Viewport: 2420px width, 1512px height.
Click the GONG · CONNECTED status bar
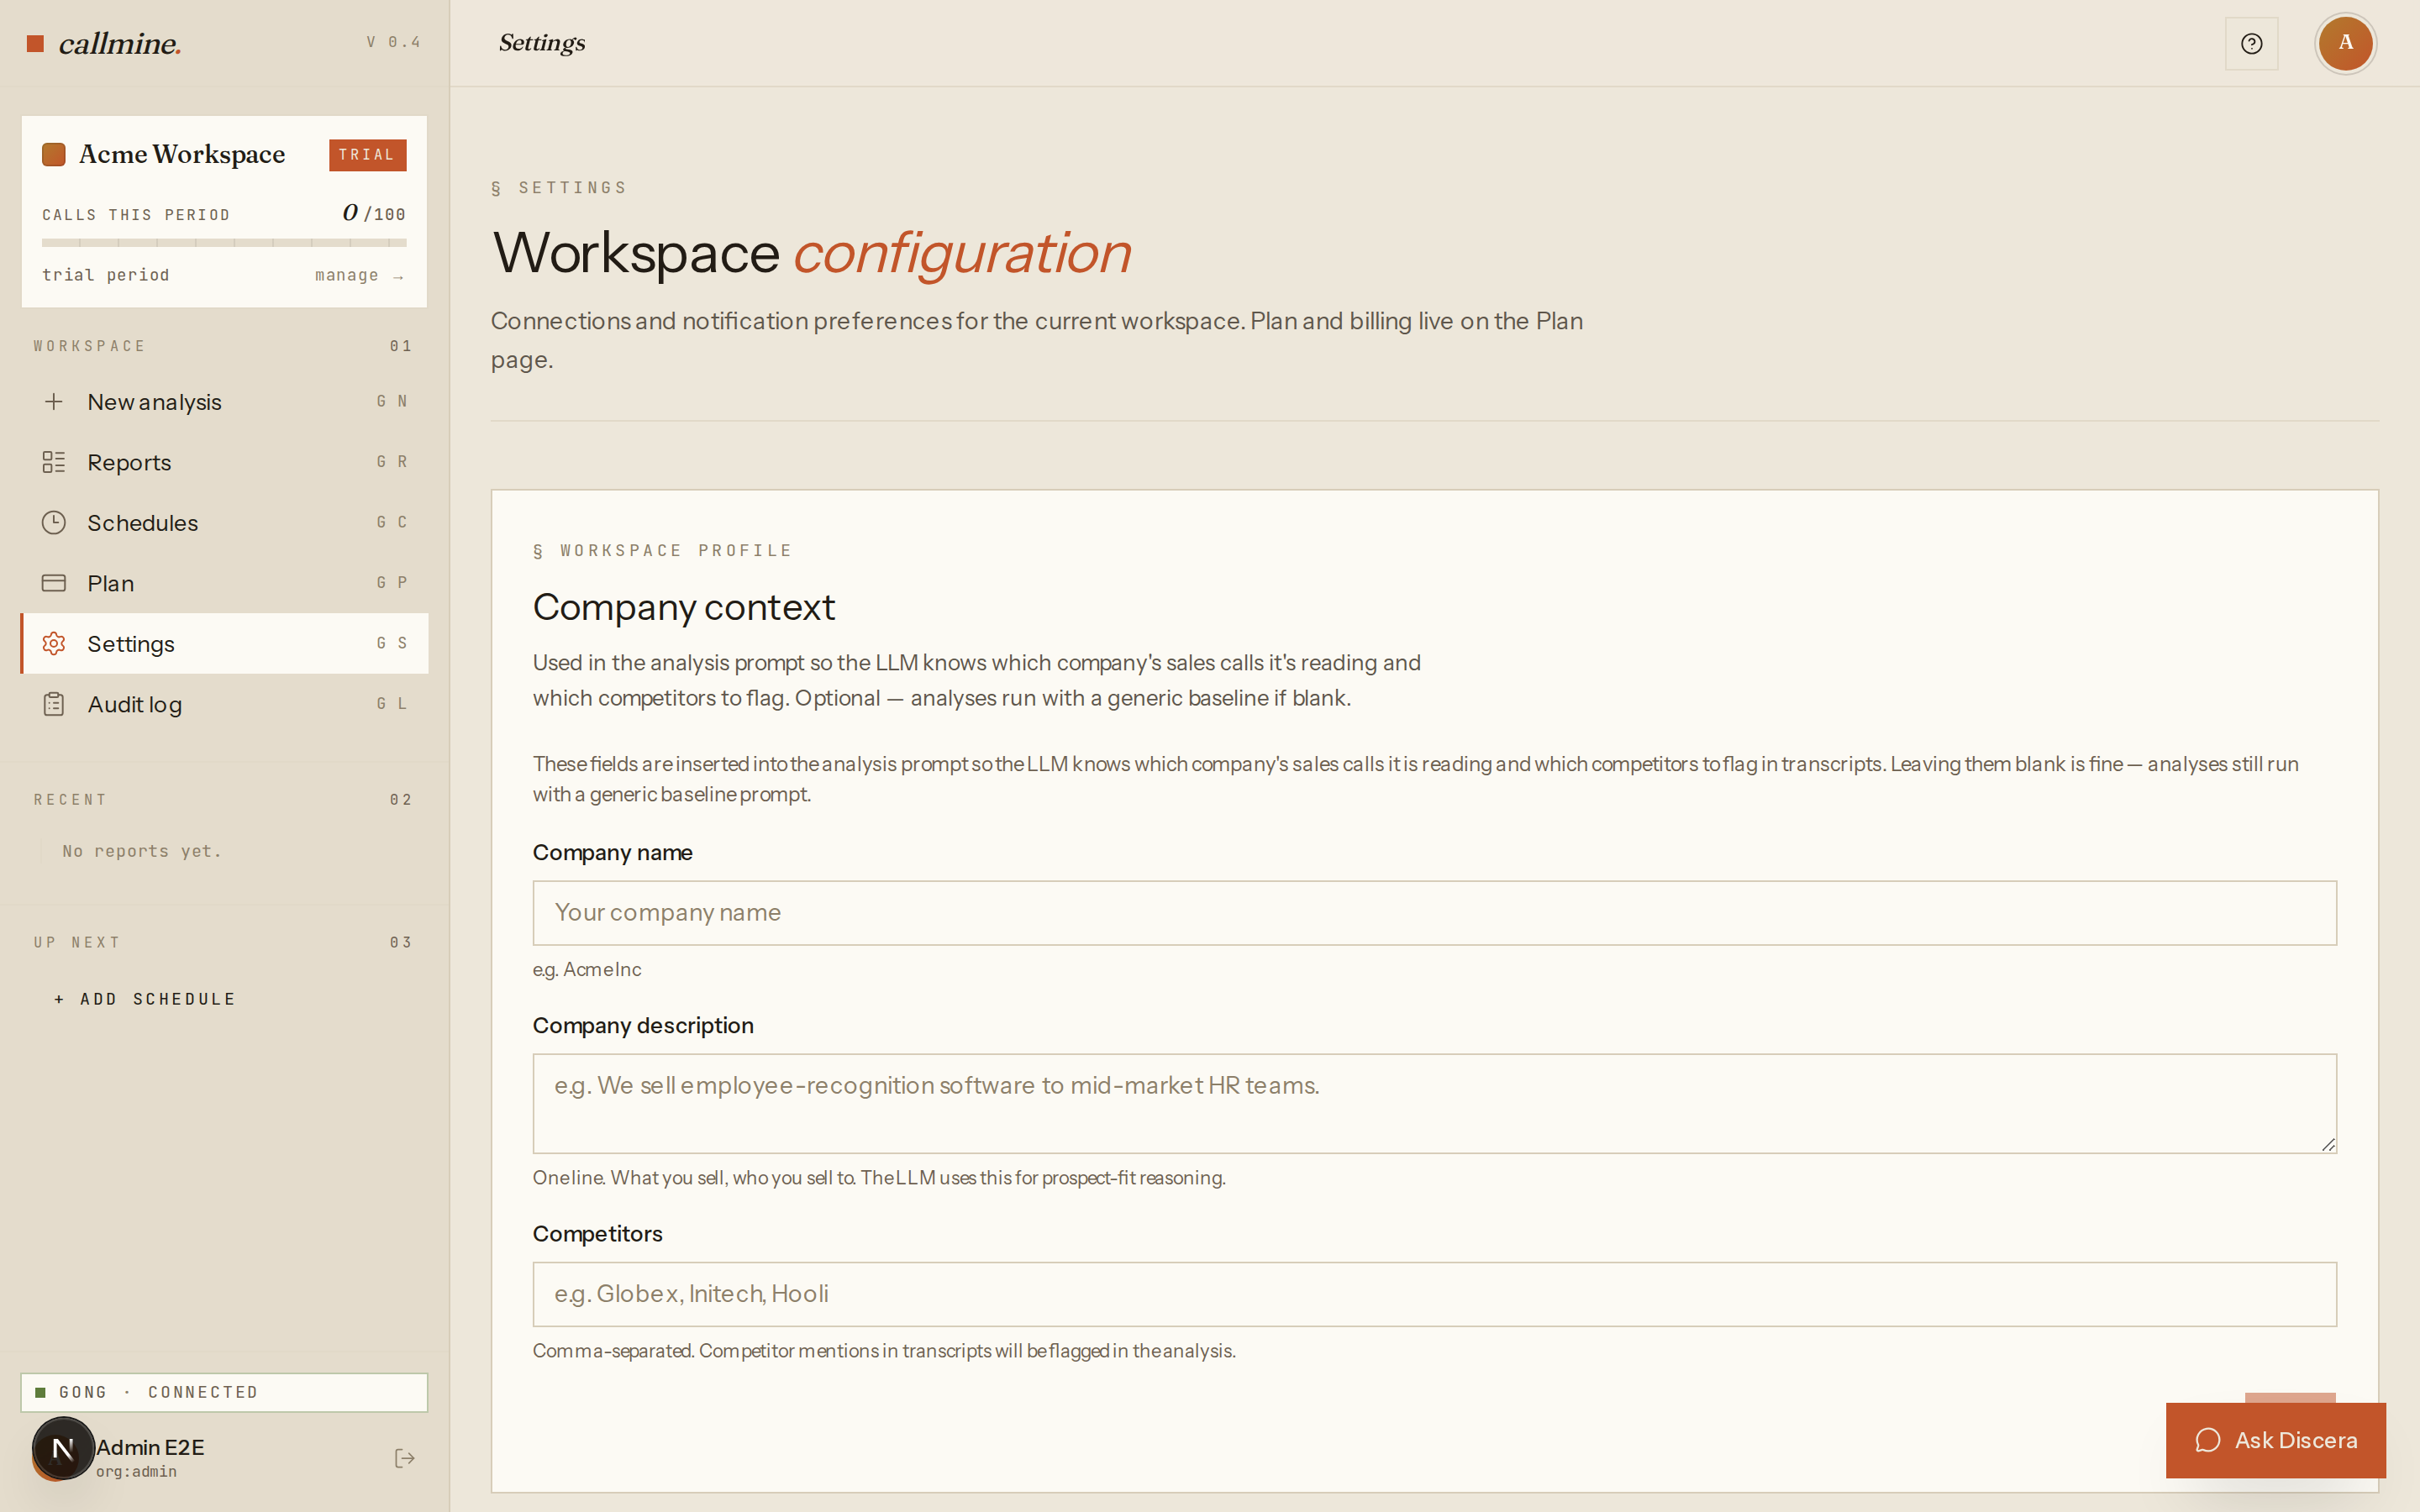pos(224,1392)
